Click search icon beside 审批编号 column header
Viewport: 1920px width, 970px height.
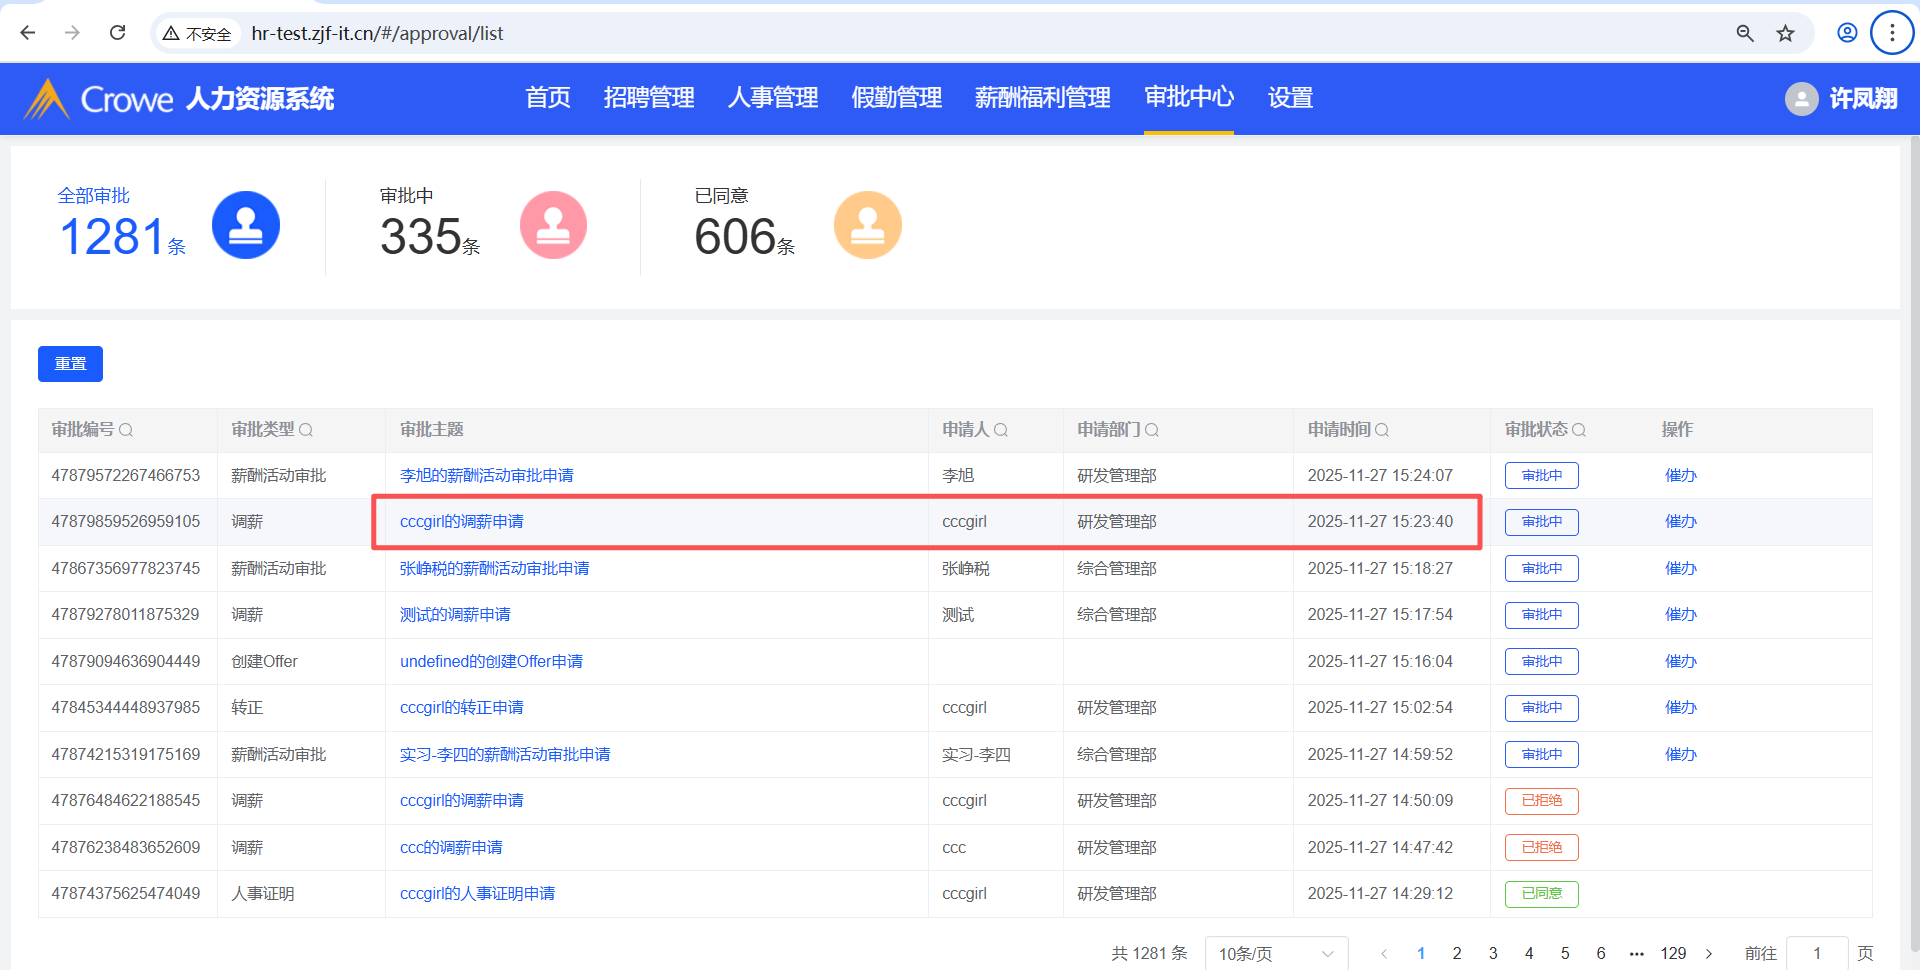point(126,430)
